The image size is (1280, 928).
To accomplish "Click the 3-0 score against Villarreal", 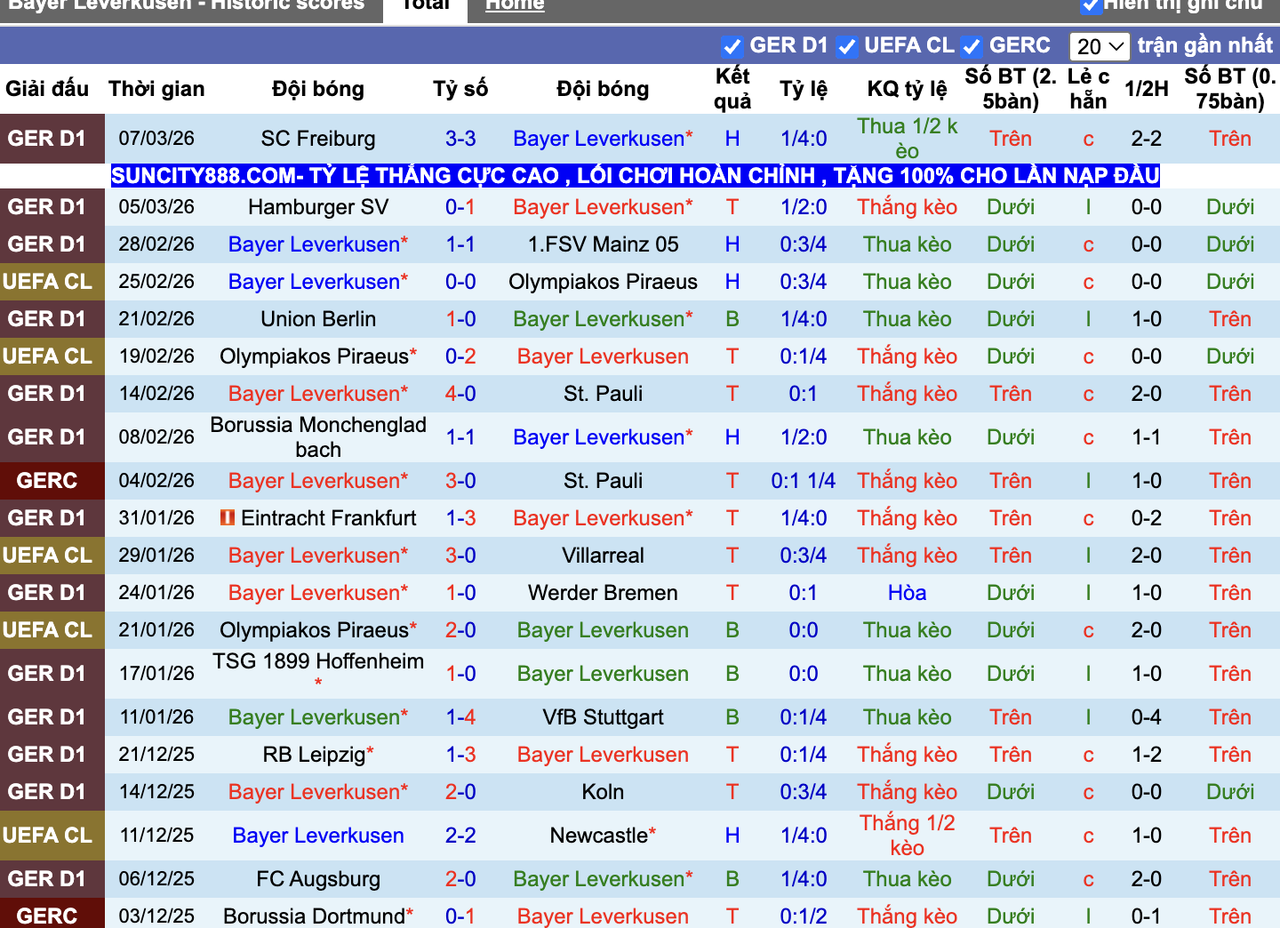I will [461, 555].
